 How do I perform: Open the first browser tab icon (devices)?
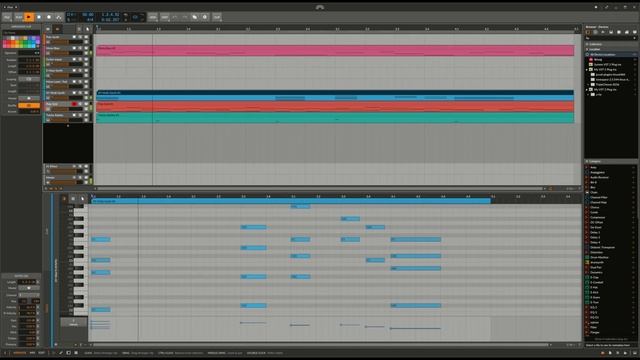point(588,32)
